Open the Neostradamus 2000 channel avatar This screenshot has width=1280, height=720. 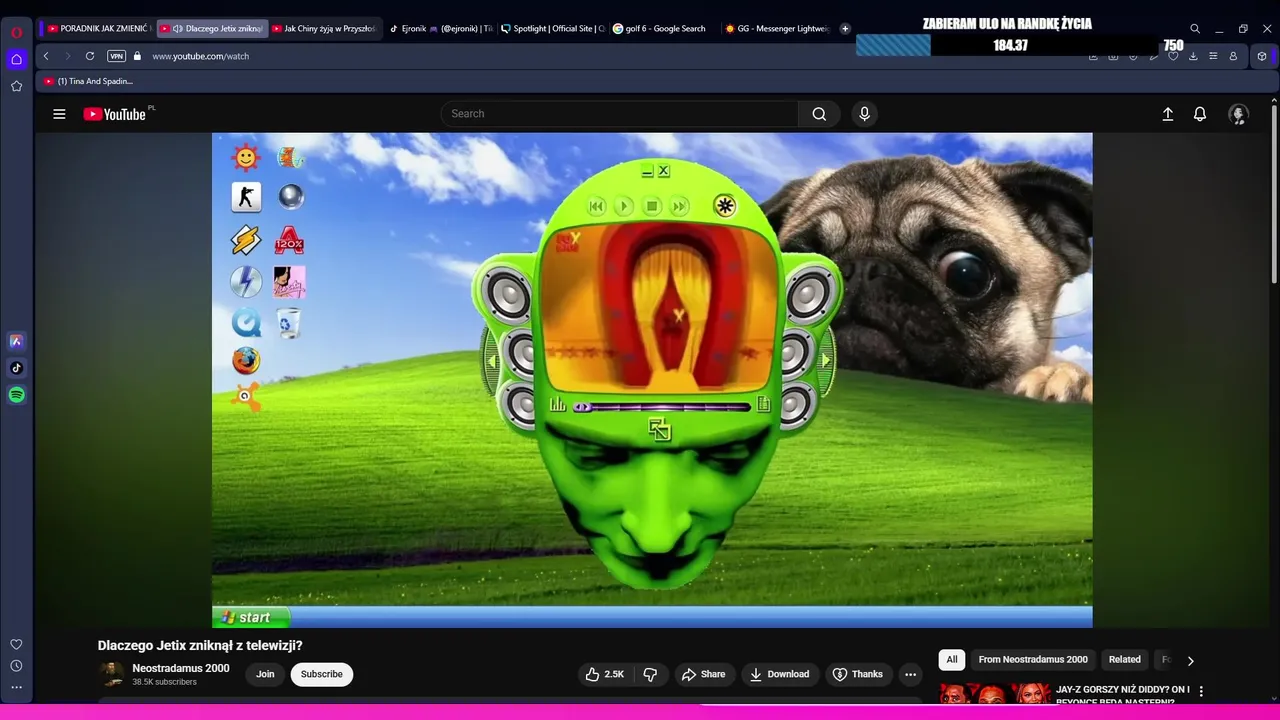pos(112,674)
